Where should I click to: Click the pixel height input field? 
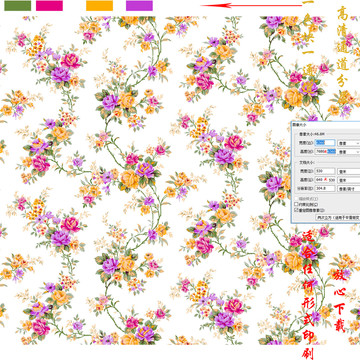tap(325, 151)
